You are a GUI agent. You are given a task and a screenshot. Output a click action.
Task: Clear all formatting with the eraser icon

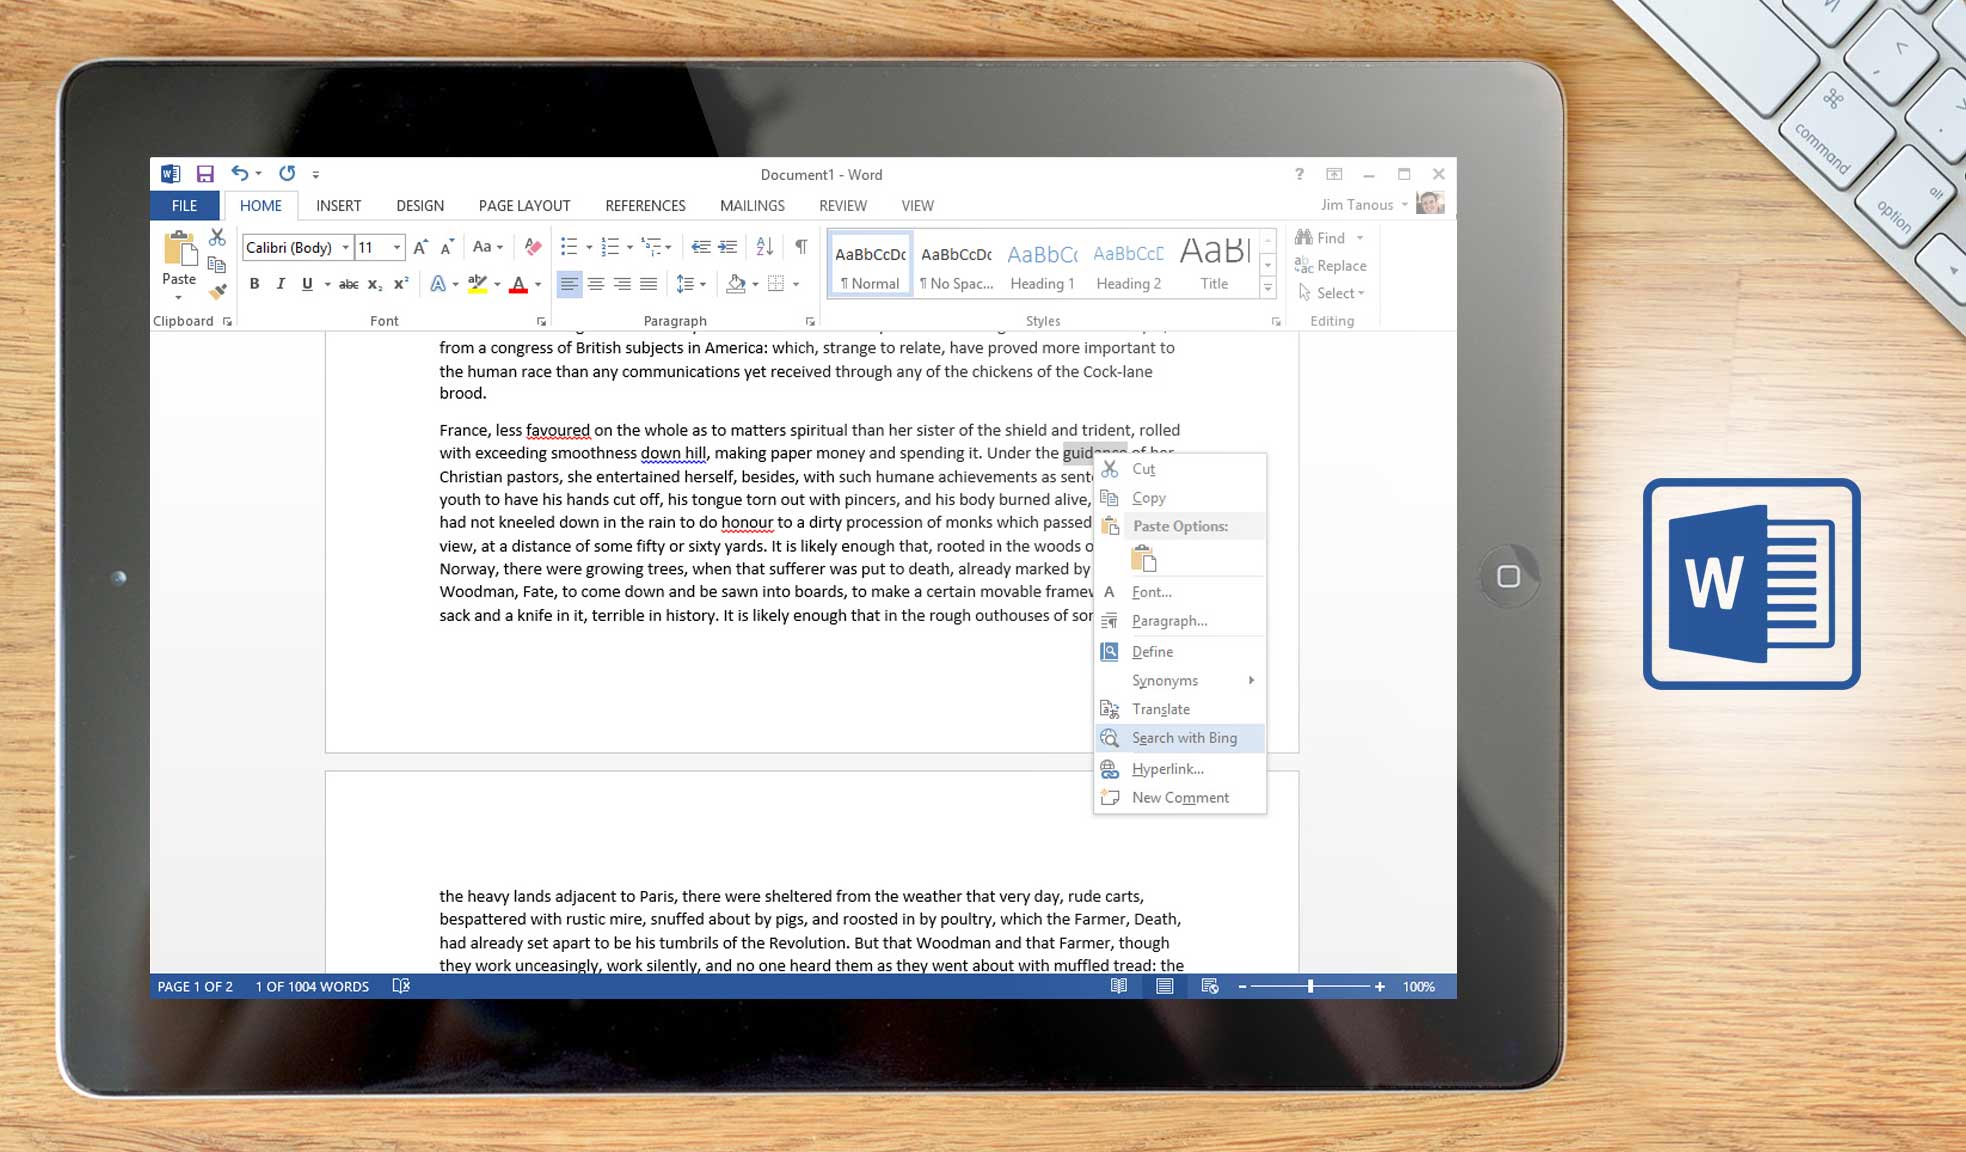click(533, 247)
